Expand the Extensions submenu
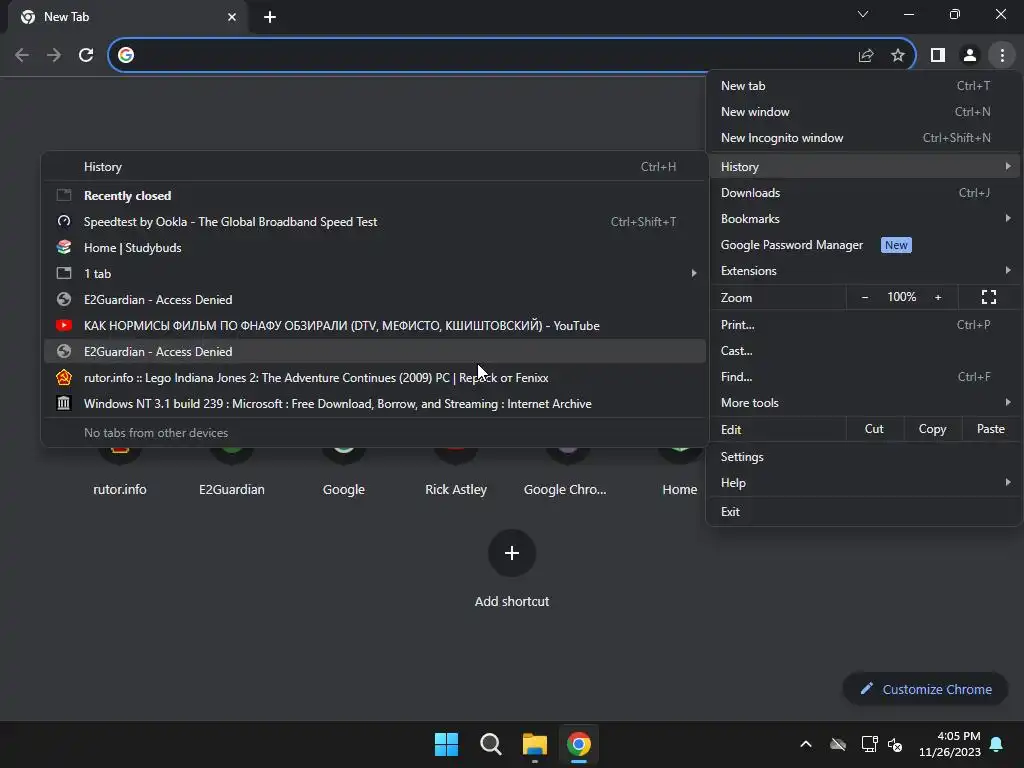Viewport: 1024px width, 768px height. pos(864,271)
